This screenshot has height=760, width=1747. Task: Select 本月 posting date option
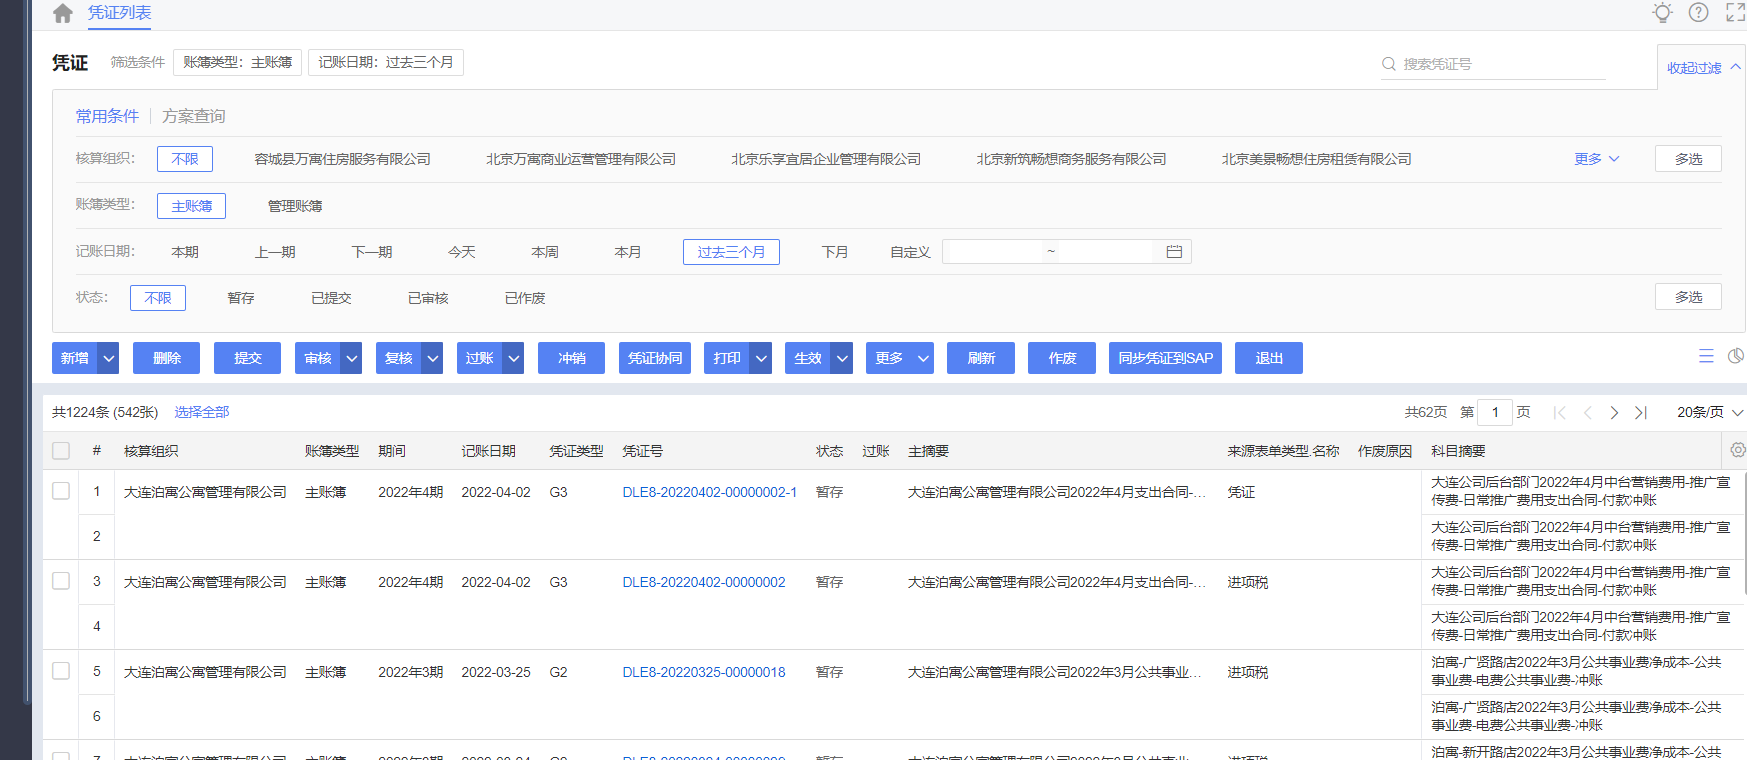click(x=628, y=252)
